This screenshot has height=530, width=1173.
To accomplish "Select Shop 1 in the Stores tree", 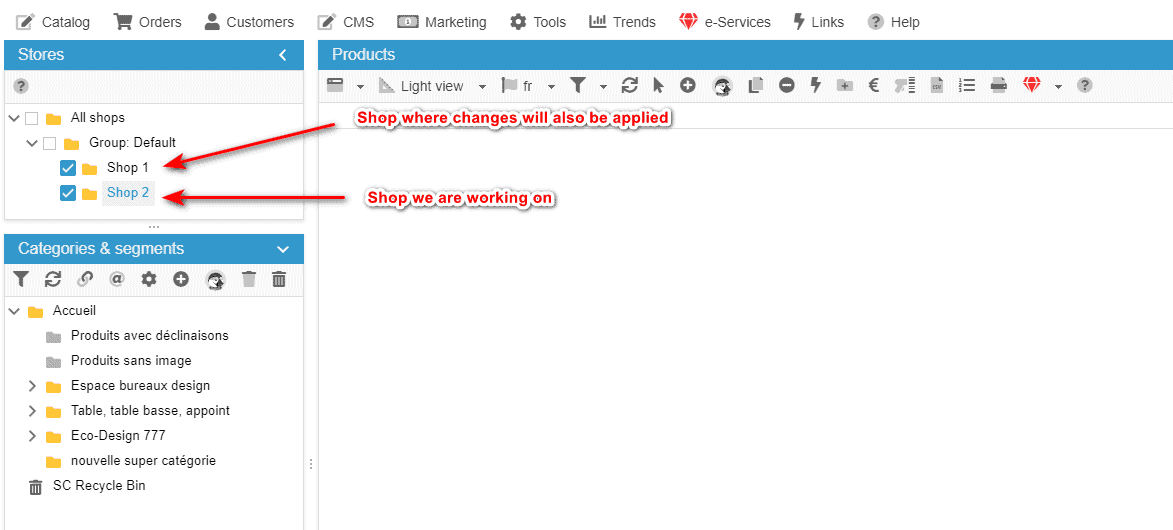I will pyautogui.click(x=128, y=168).
